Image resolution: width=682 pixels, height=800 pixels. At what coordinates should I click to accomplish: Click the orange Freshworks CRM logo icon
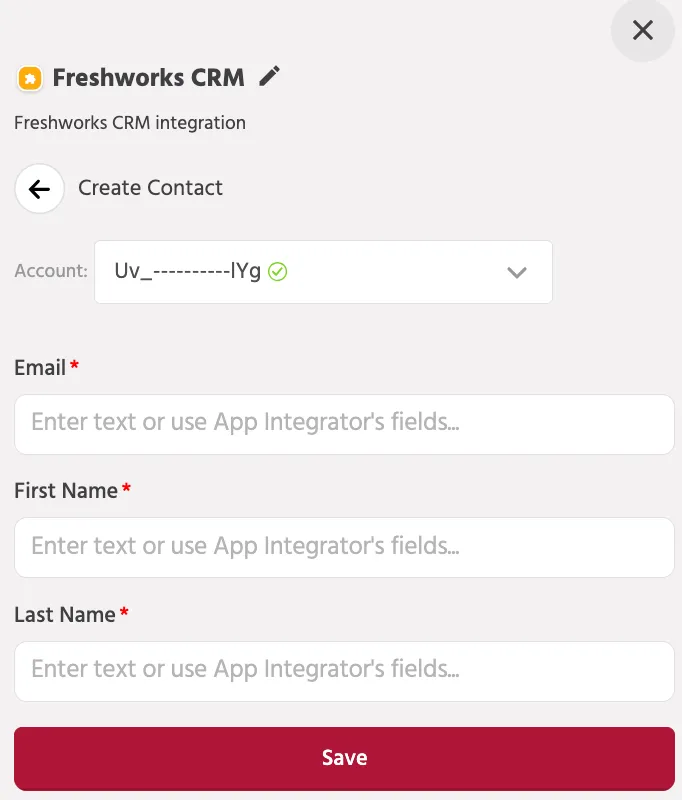click(30, 79)
